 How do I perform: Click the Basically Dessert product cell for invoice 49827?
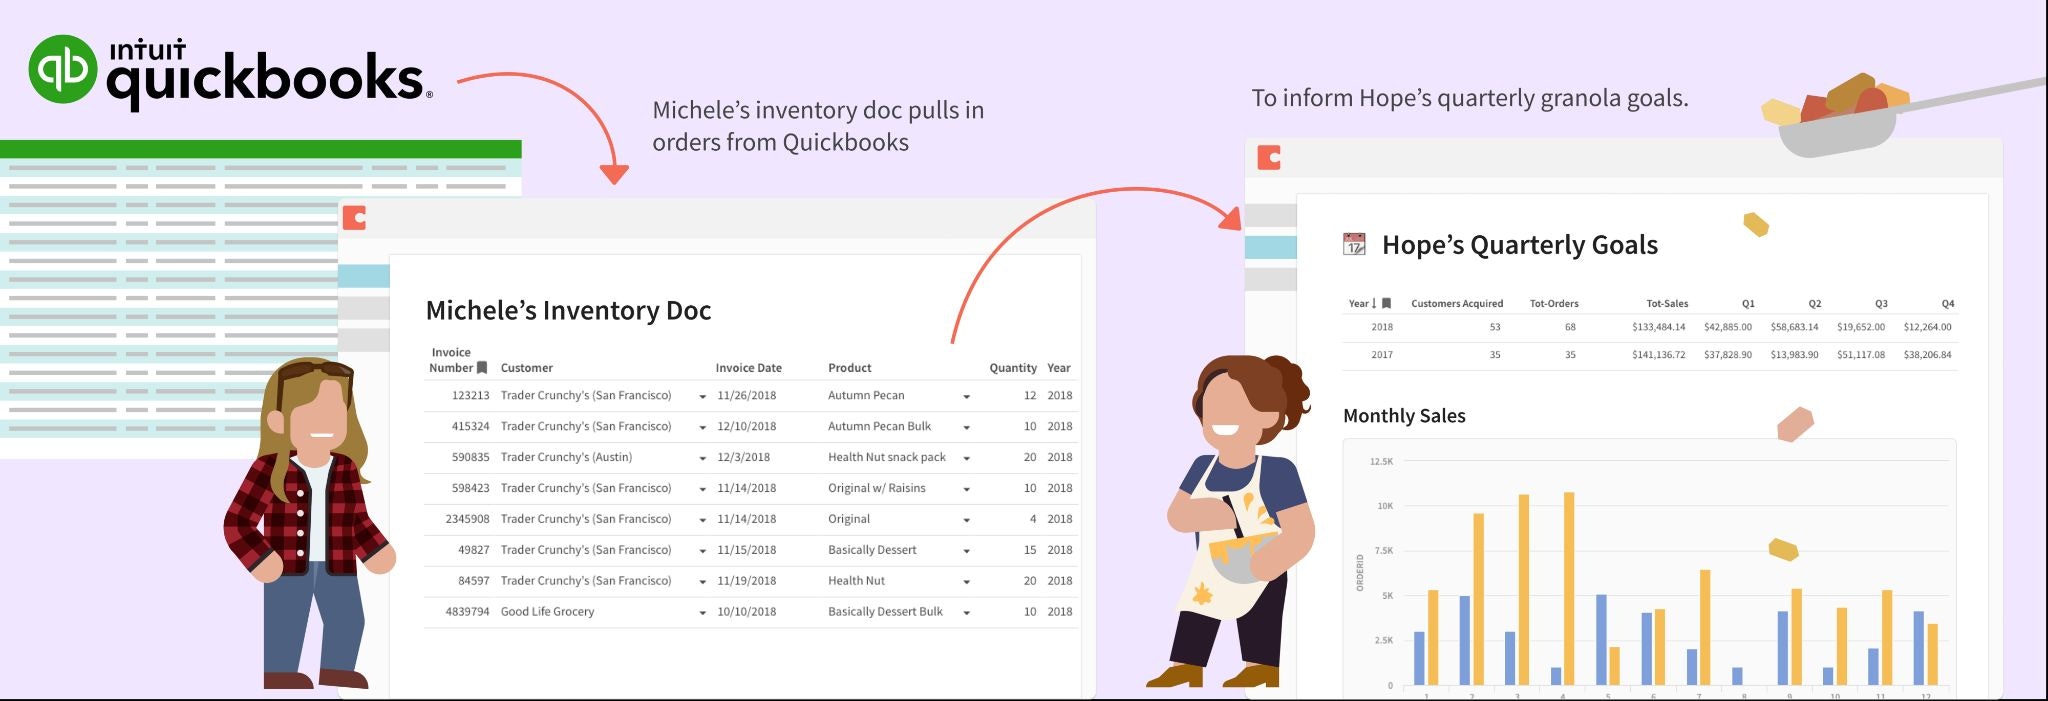tap(872, 550)
